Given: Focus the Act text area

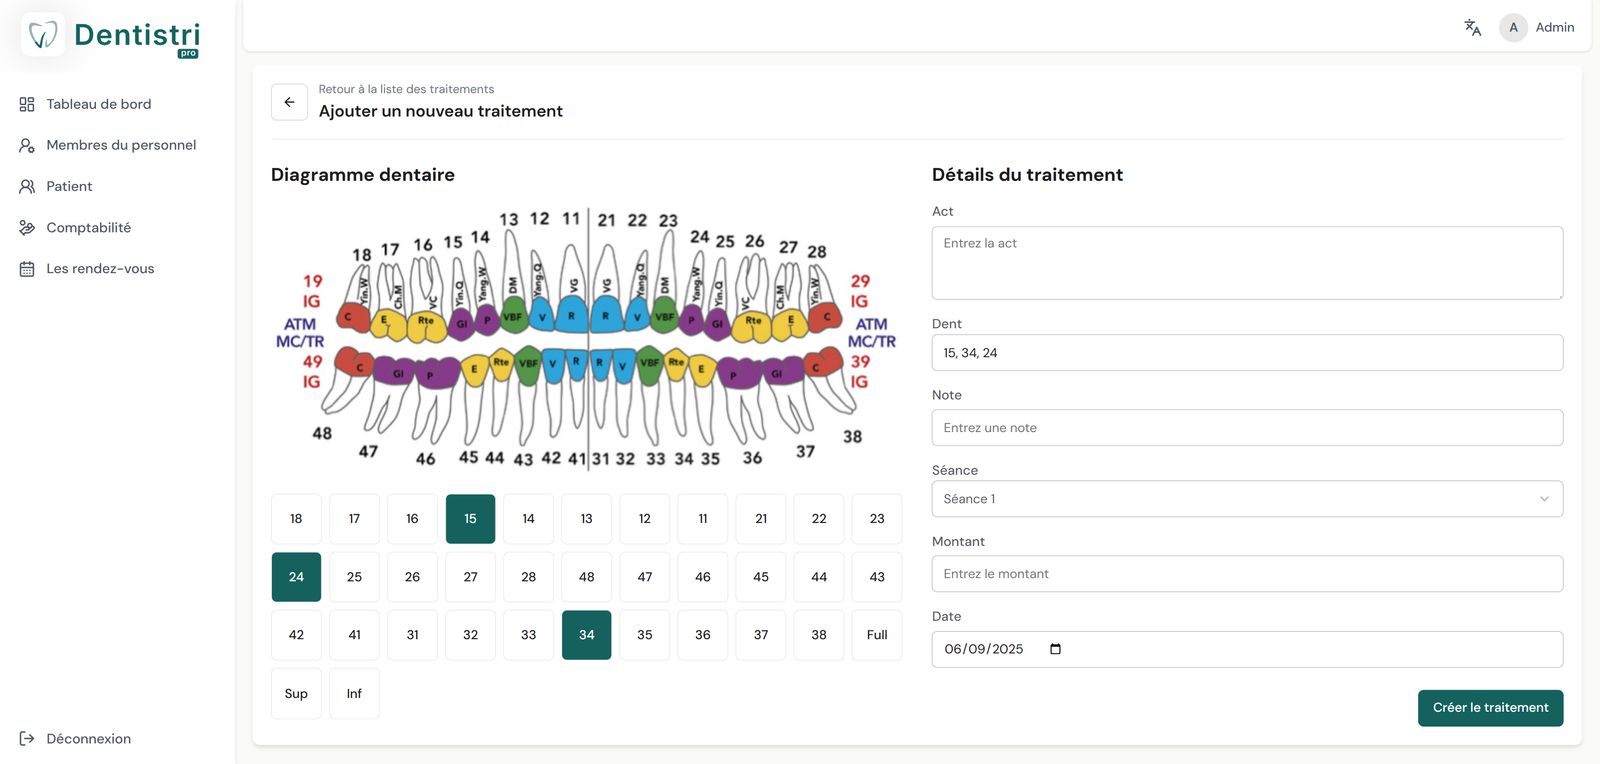Looking at the screenshot, I should pos(1247,263).
